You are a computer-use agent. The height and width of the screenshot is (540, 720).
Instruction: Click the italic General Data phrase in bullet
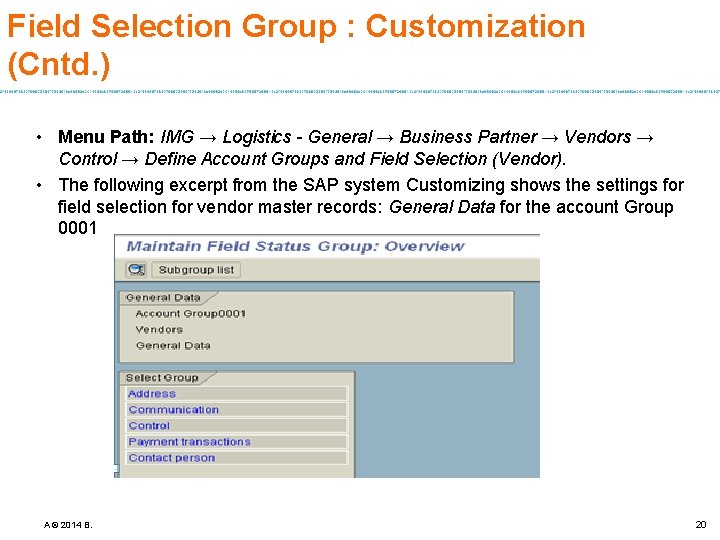pos(442,207)
